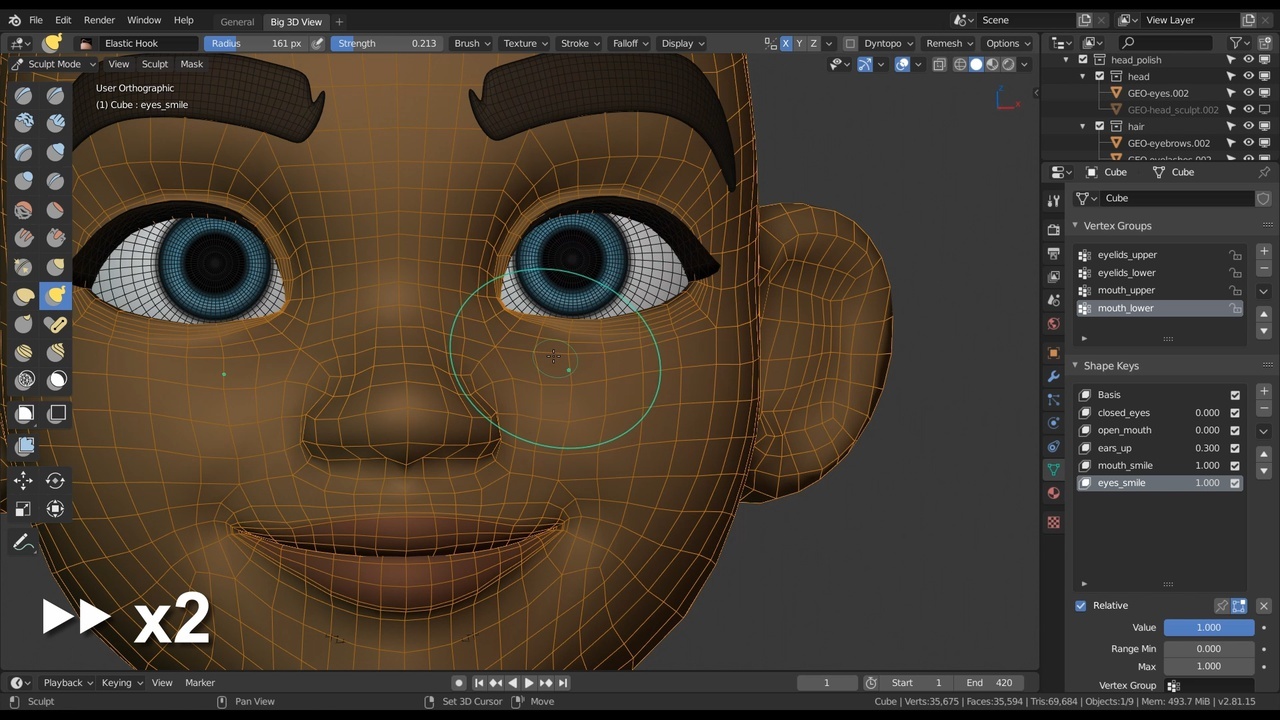
Task: Adjust the shape key Value slider
Action: pyautogui.click(x=1208, y=627)
